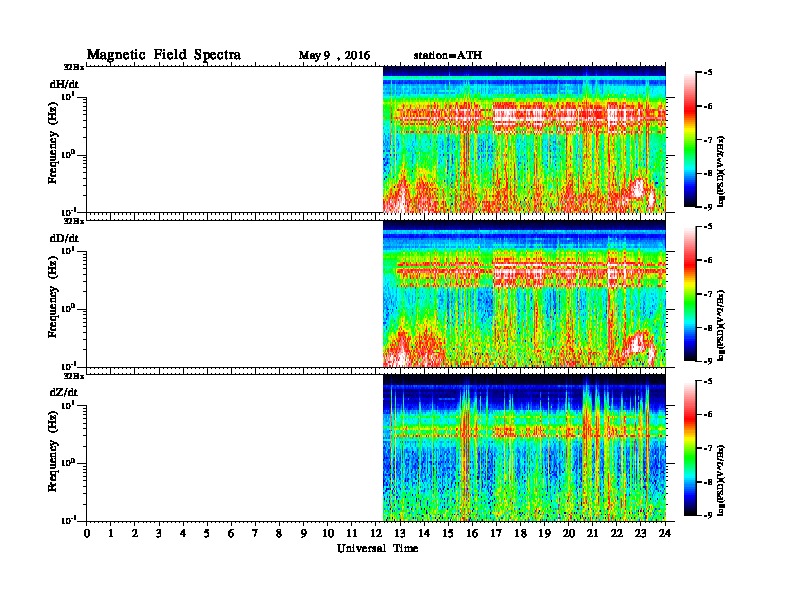
Task: Click hour tick label 3 on the time axis
Action: click(x=159, y=533)
